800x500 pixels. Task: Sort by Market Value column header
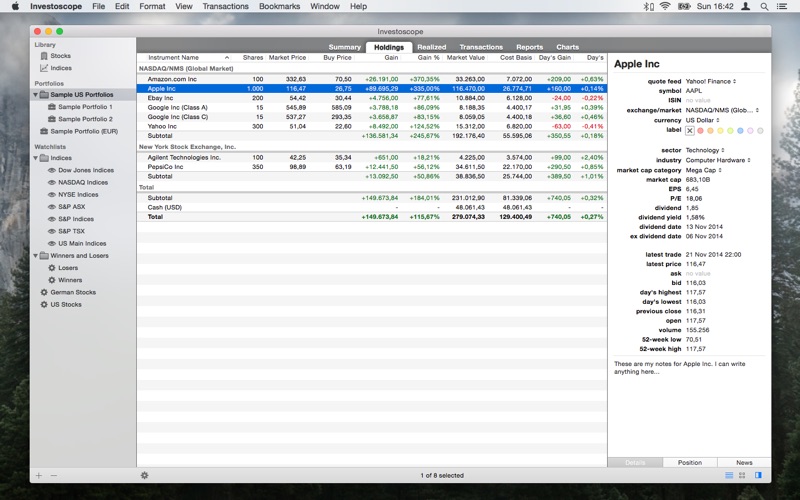(x=466, y=58)
